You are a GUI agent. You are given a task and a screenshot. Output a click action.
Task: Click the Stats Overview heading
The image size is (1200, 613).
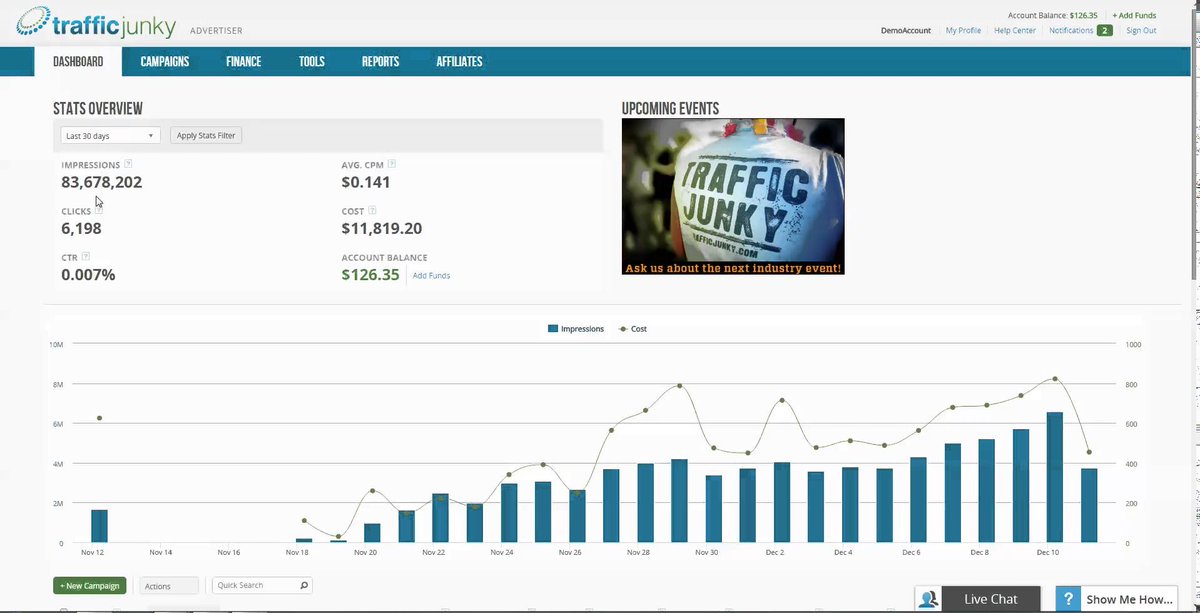tap(98, 108)
